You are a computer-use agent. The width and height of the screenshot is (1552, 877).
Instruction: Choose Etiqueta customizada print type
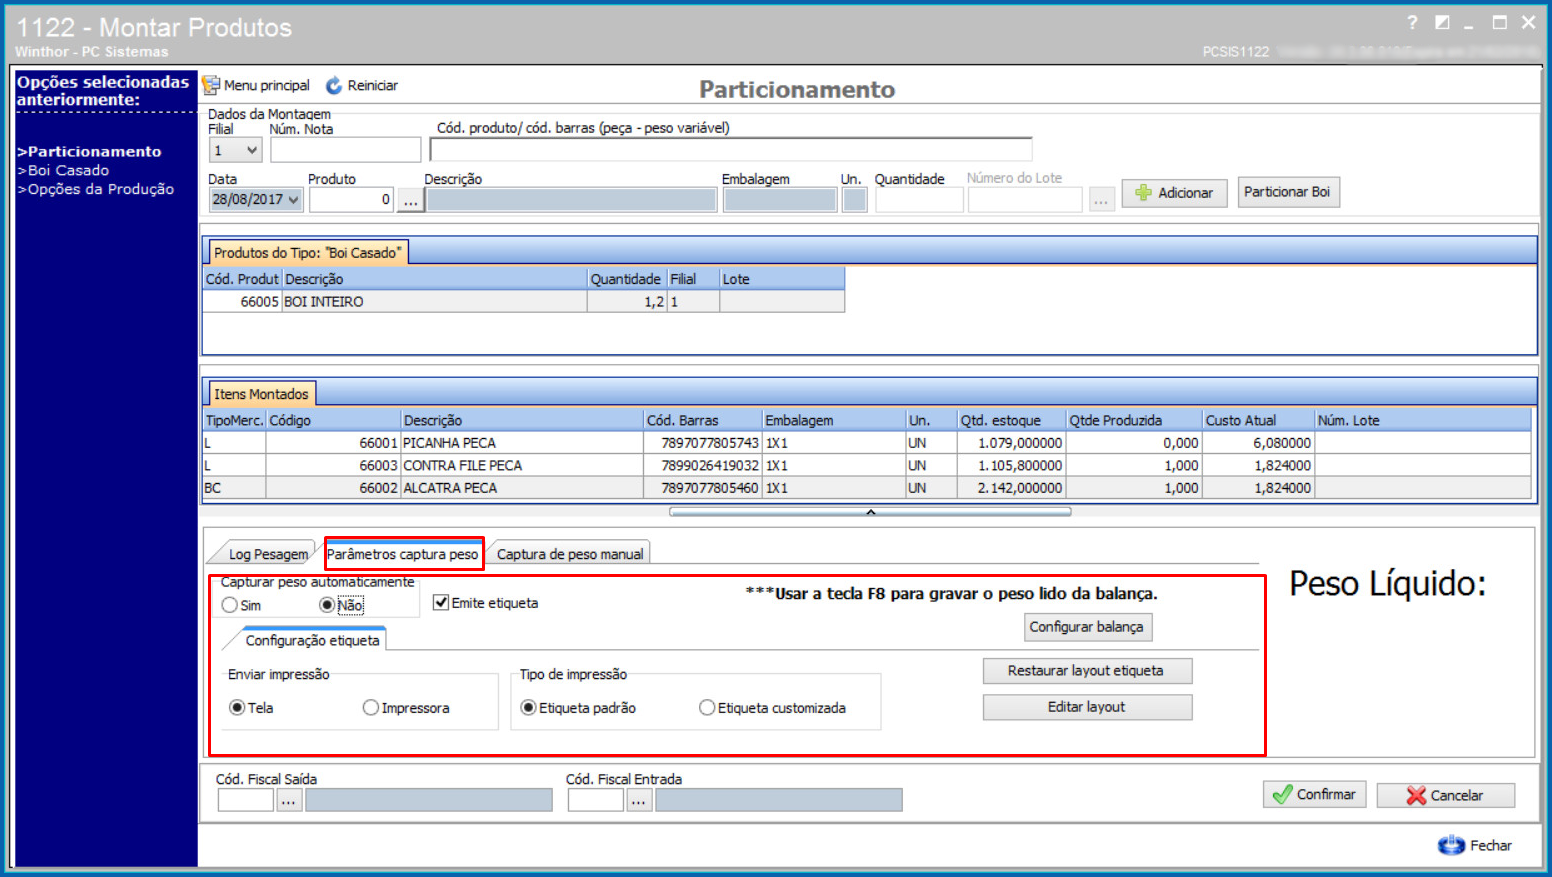pos(707,708)
